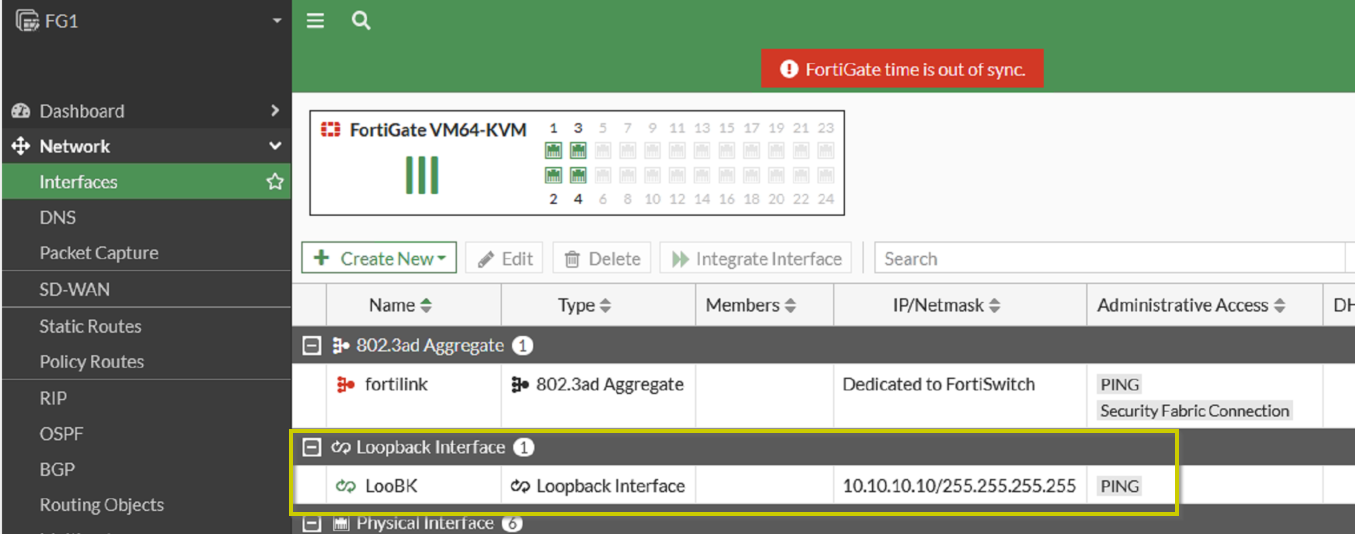Sort by IP/Netmask column arrows
1355x534 pixels.
pos(994,306)
